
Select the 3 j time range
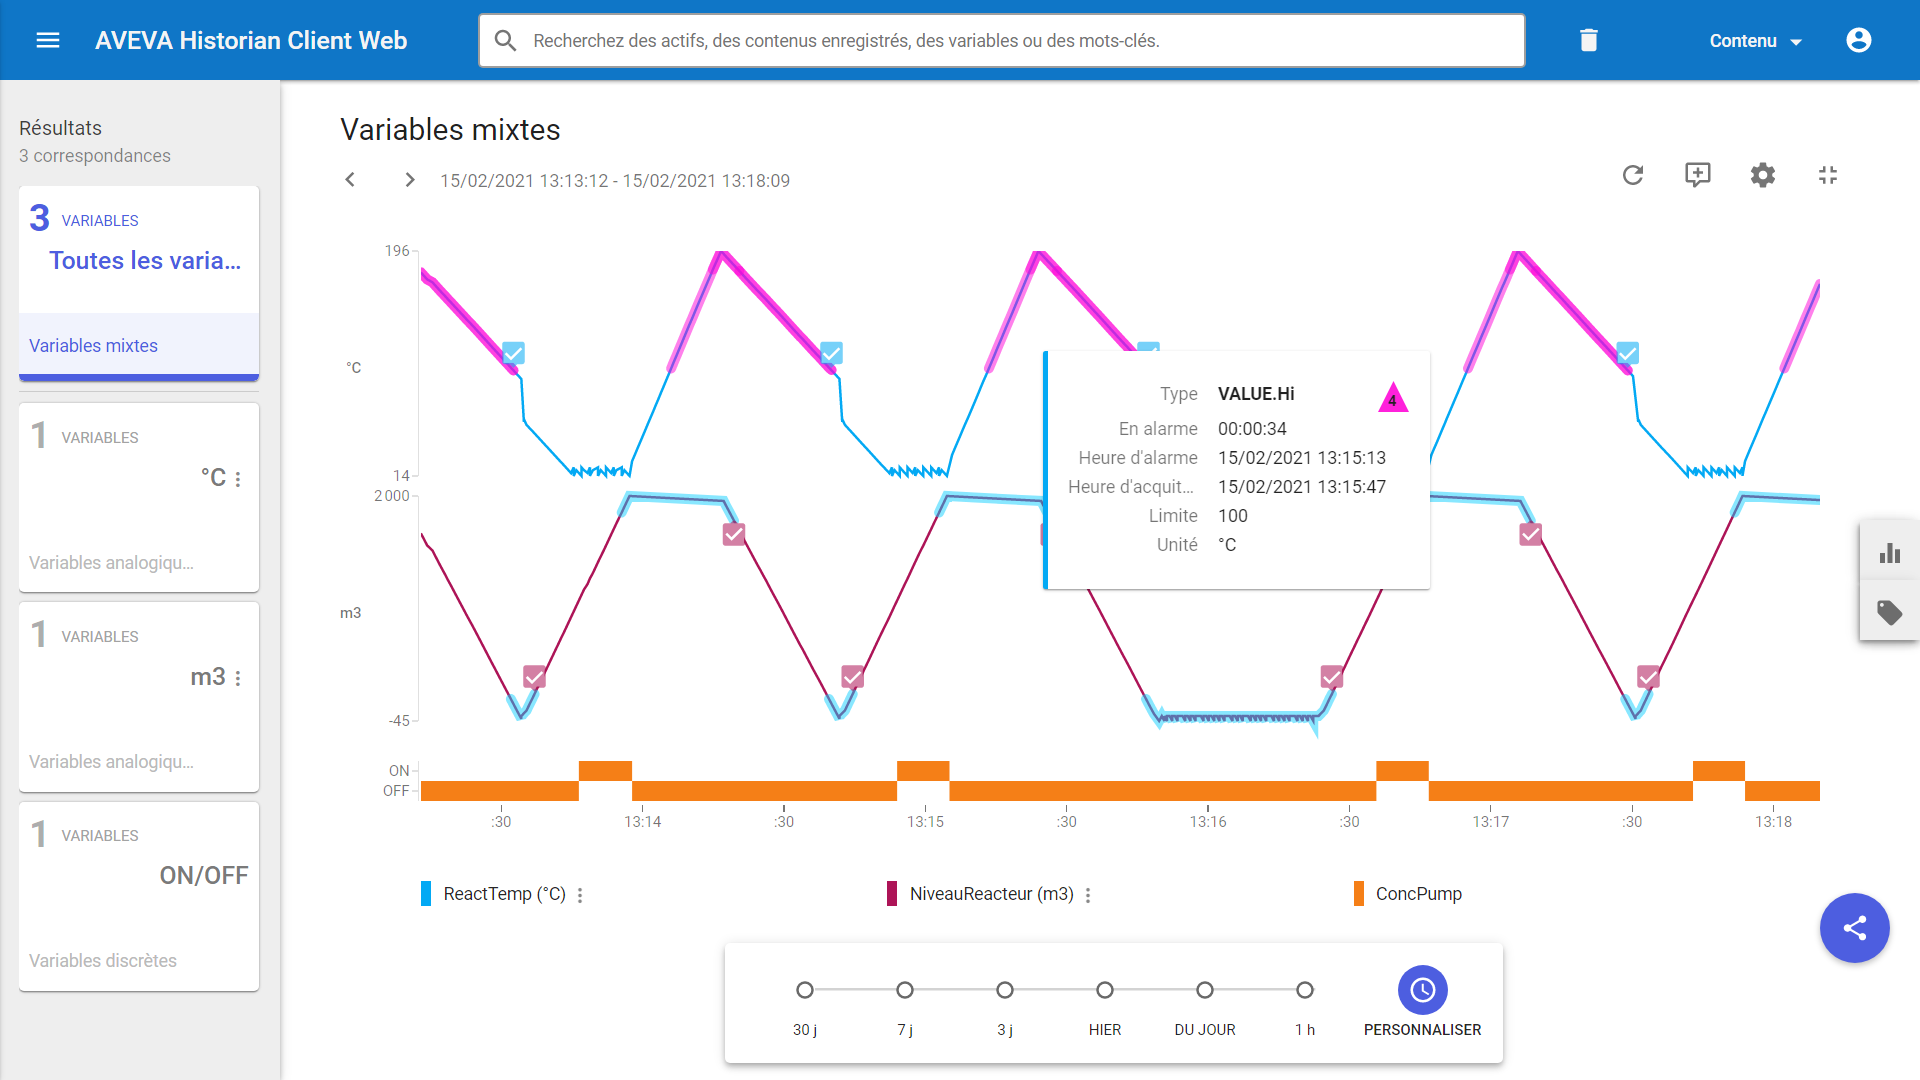pos(1005,990)
